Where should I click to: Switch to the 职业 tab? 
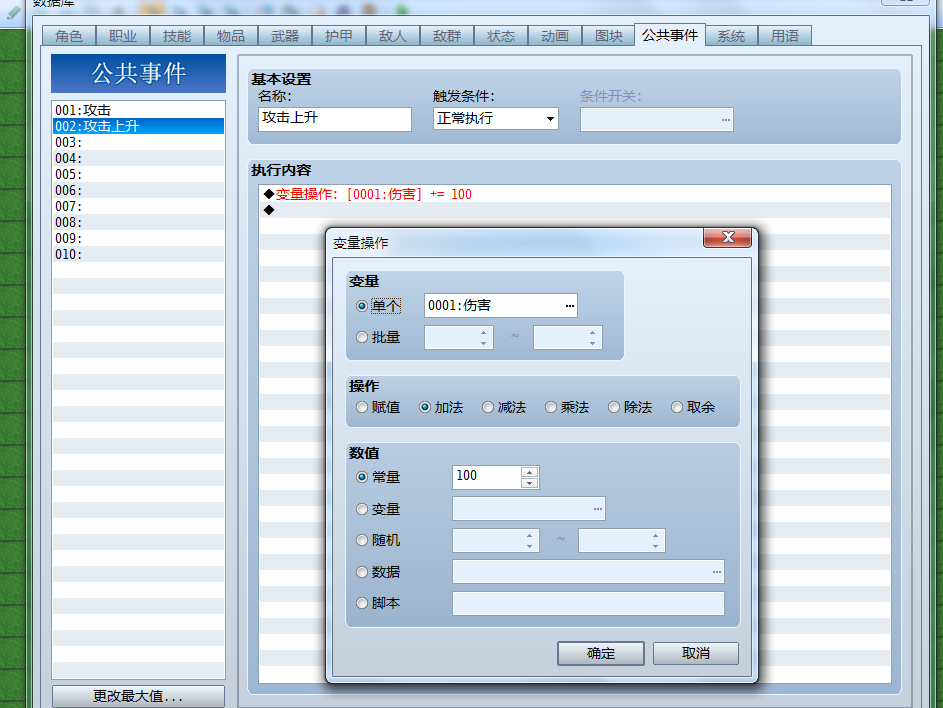tap(123, 36)
